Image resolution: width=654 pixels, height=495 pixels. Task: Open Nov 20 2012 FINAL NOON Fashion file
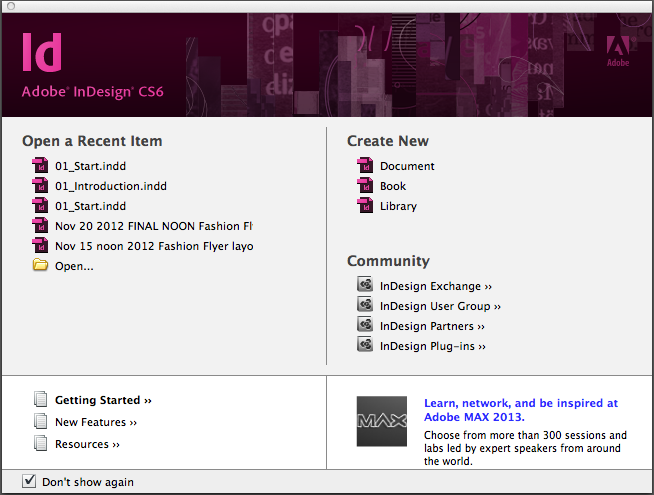[154, 226]
